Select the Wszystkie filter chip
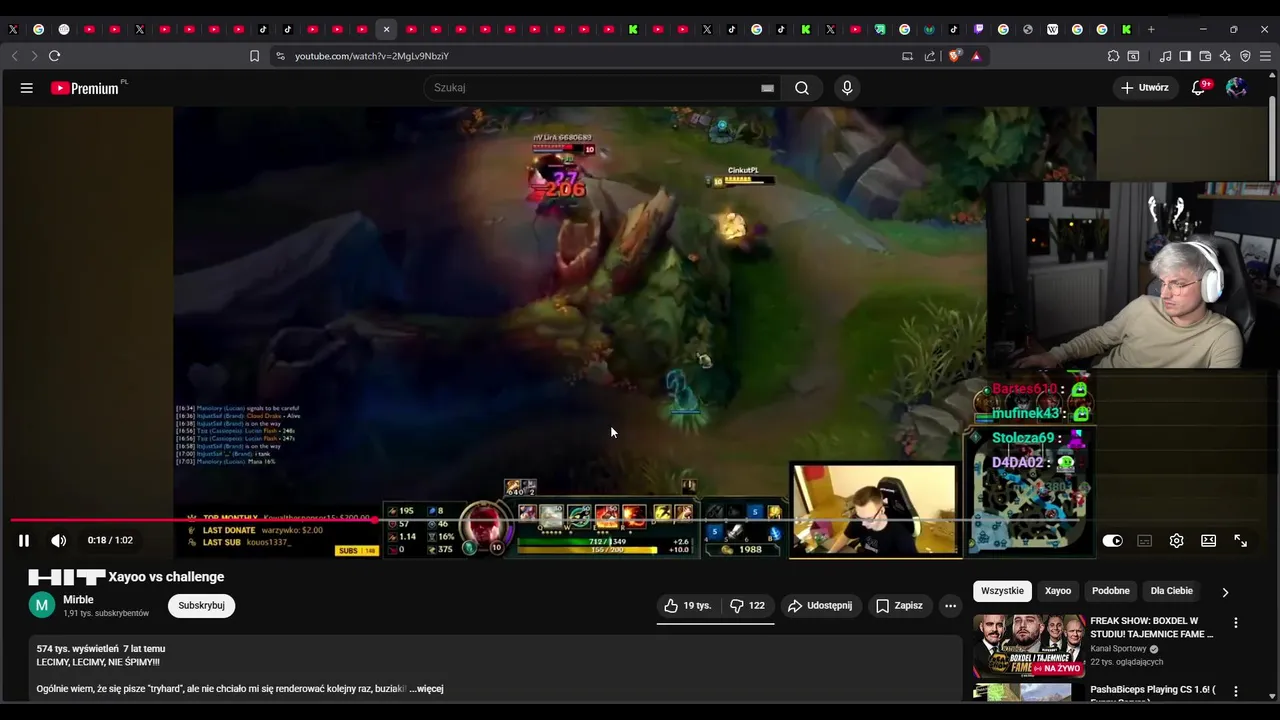The height and width of the screenshot is (720, 1280). pos(1002,591)
